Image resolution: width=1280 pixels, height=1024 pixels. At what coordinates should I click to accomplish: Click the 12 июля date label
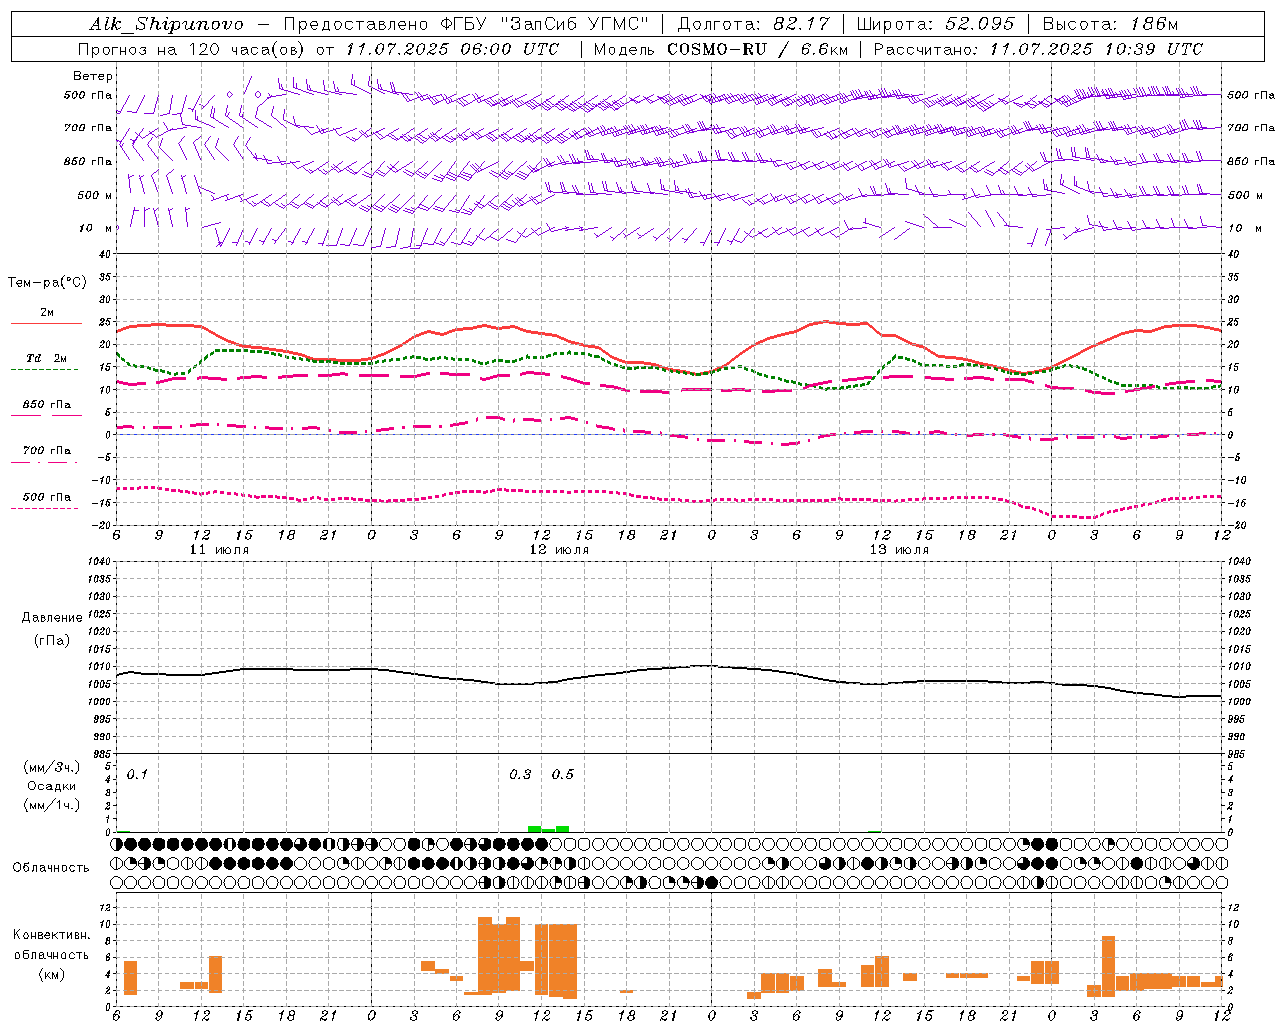pos(559,550)
